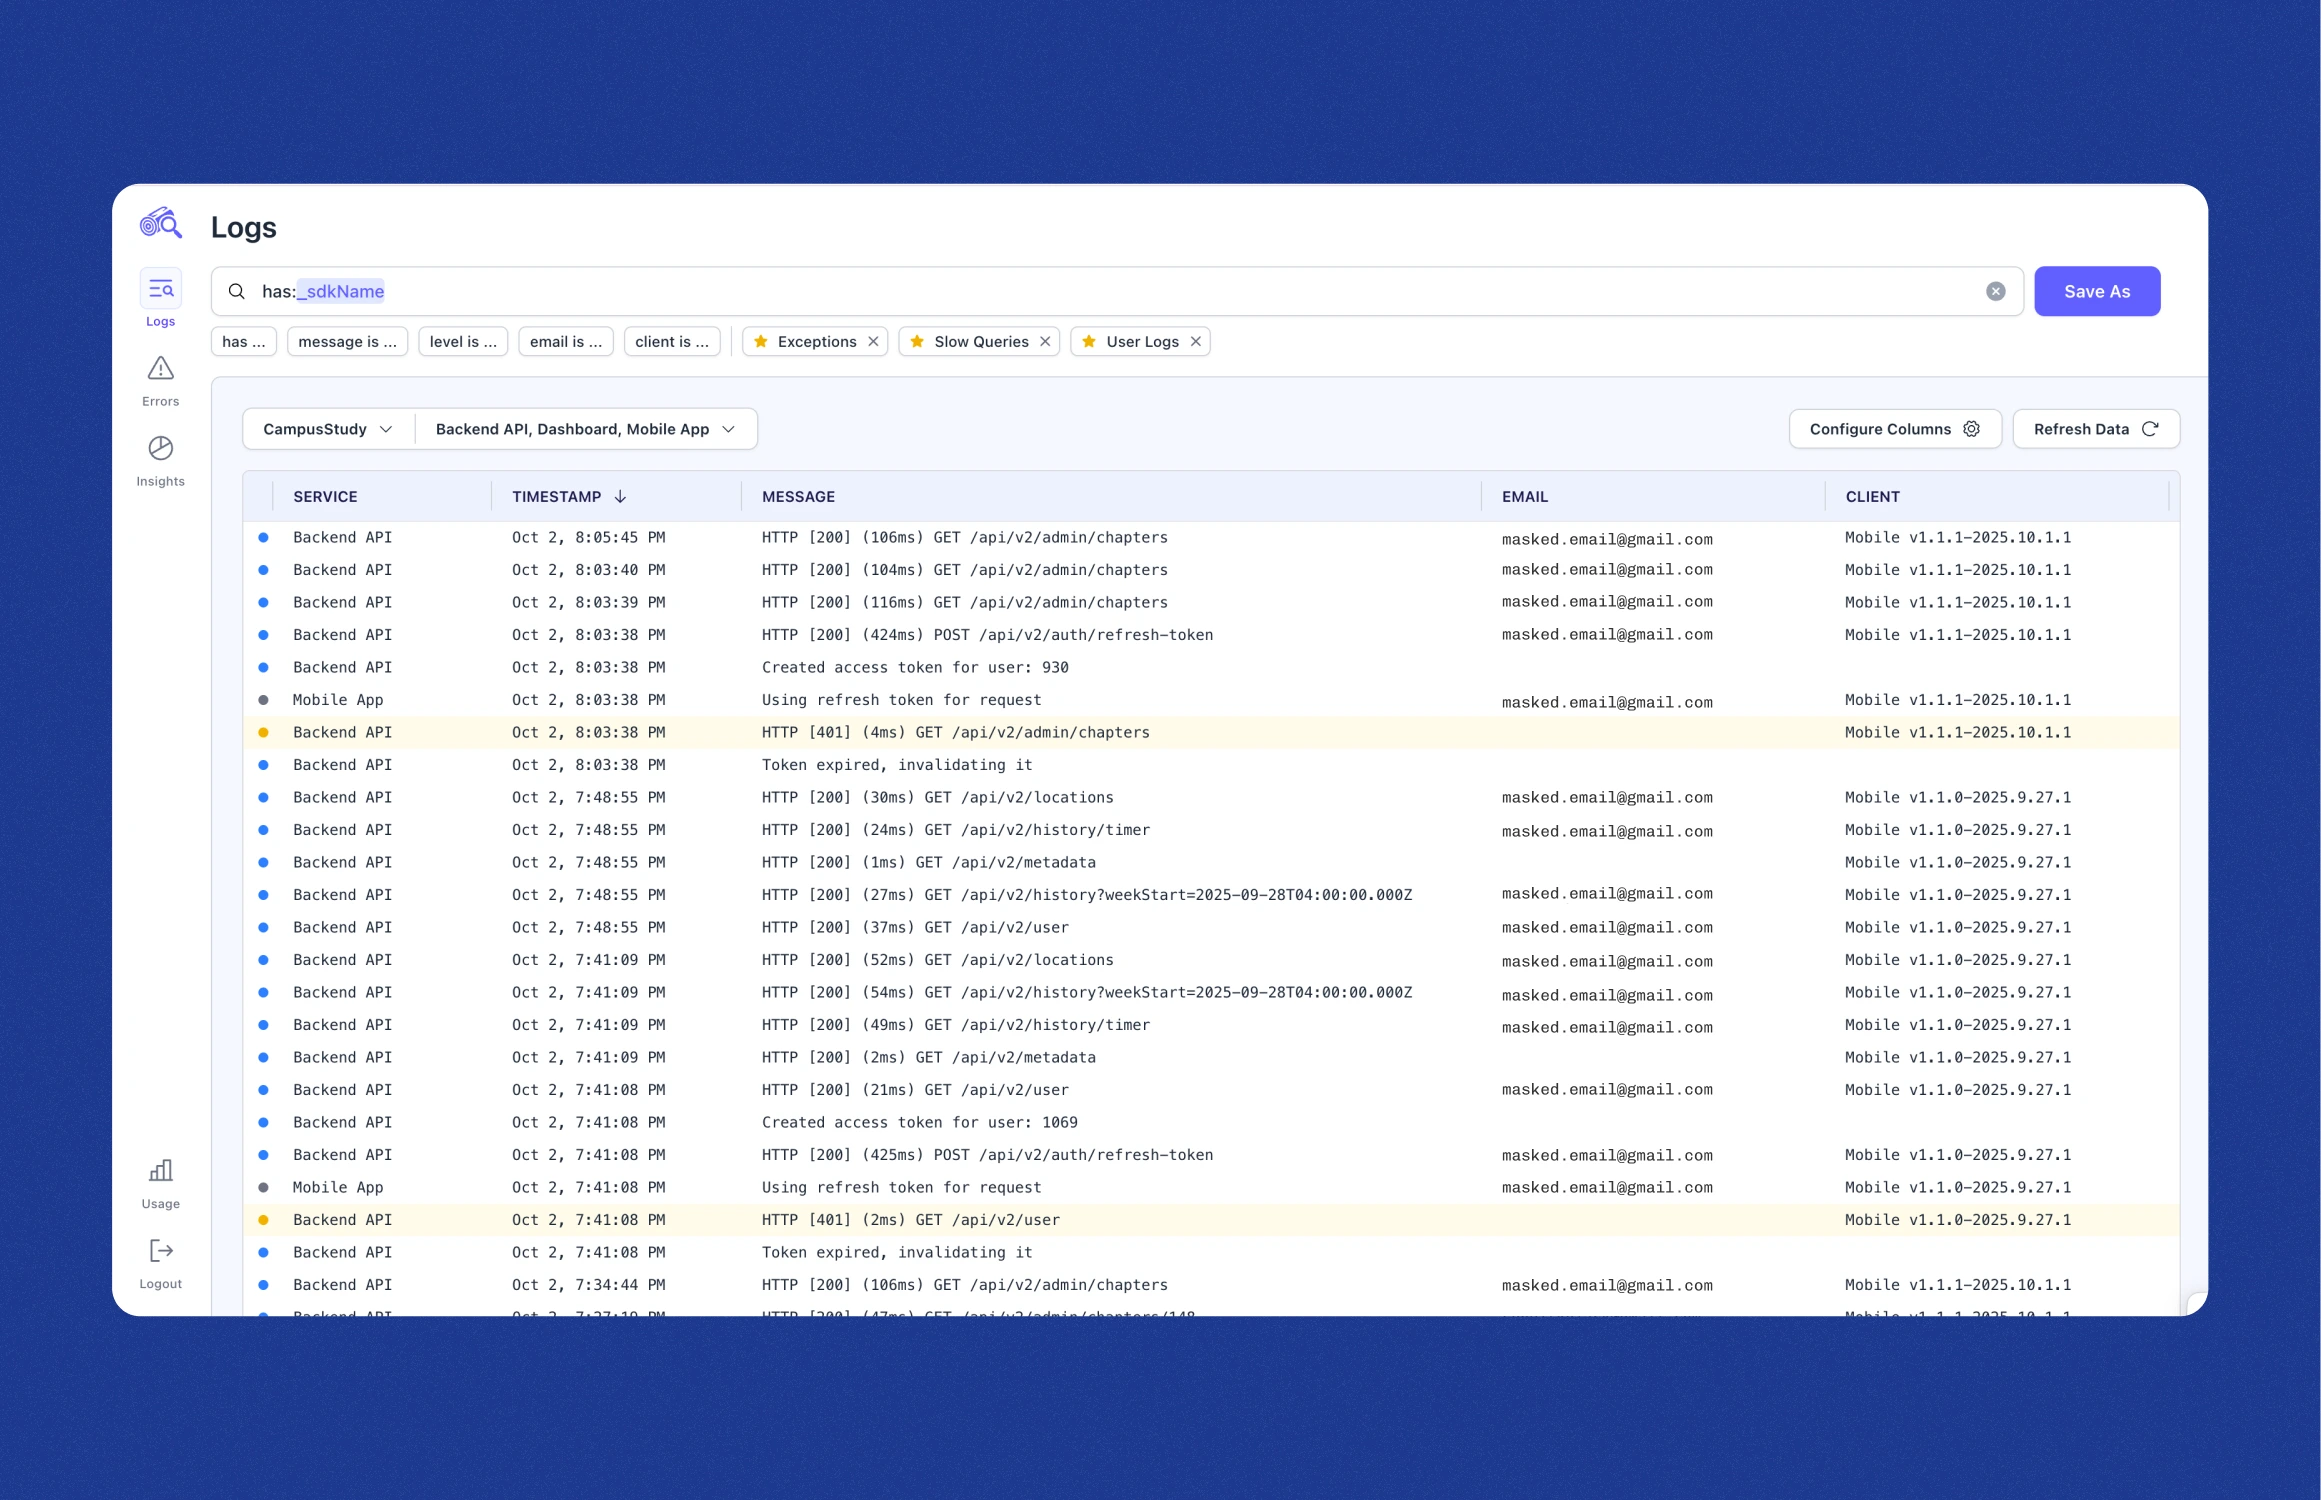Select the 'email is ...' filter chip
Image resolution: width=2321 pixels, height=1500 pixels.
[565, 342]
